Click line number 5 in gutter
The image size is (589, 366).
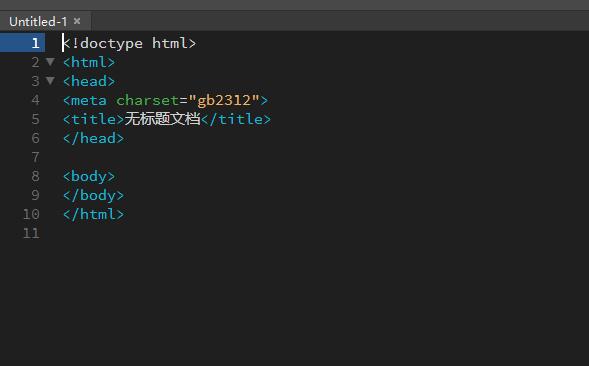click(35, 119)
